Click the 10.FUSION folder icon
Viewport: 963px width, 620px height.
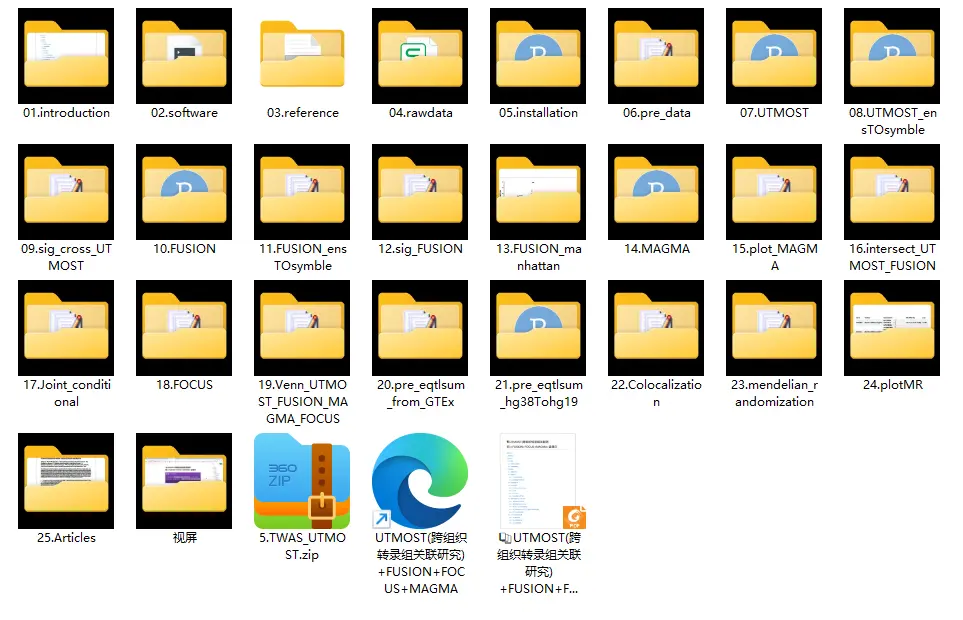tap(184, 192)
